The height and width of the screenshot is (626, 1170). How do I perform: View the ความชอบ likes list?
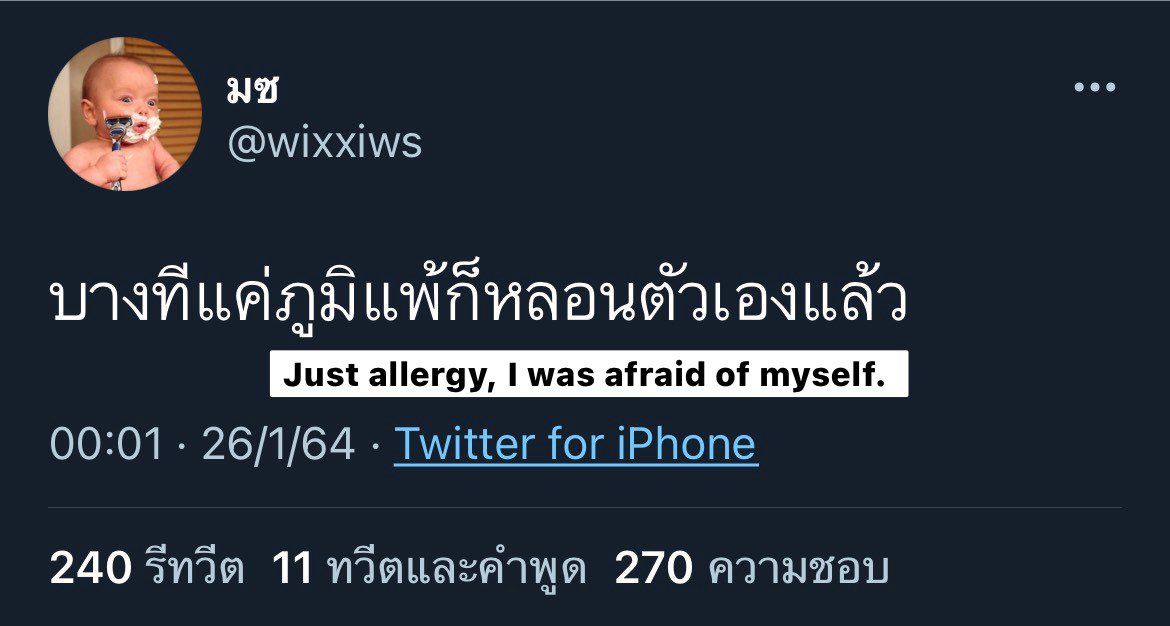(751, 570)
